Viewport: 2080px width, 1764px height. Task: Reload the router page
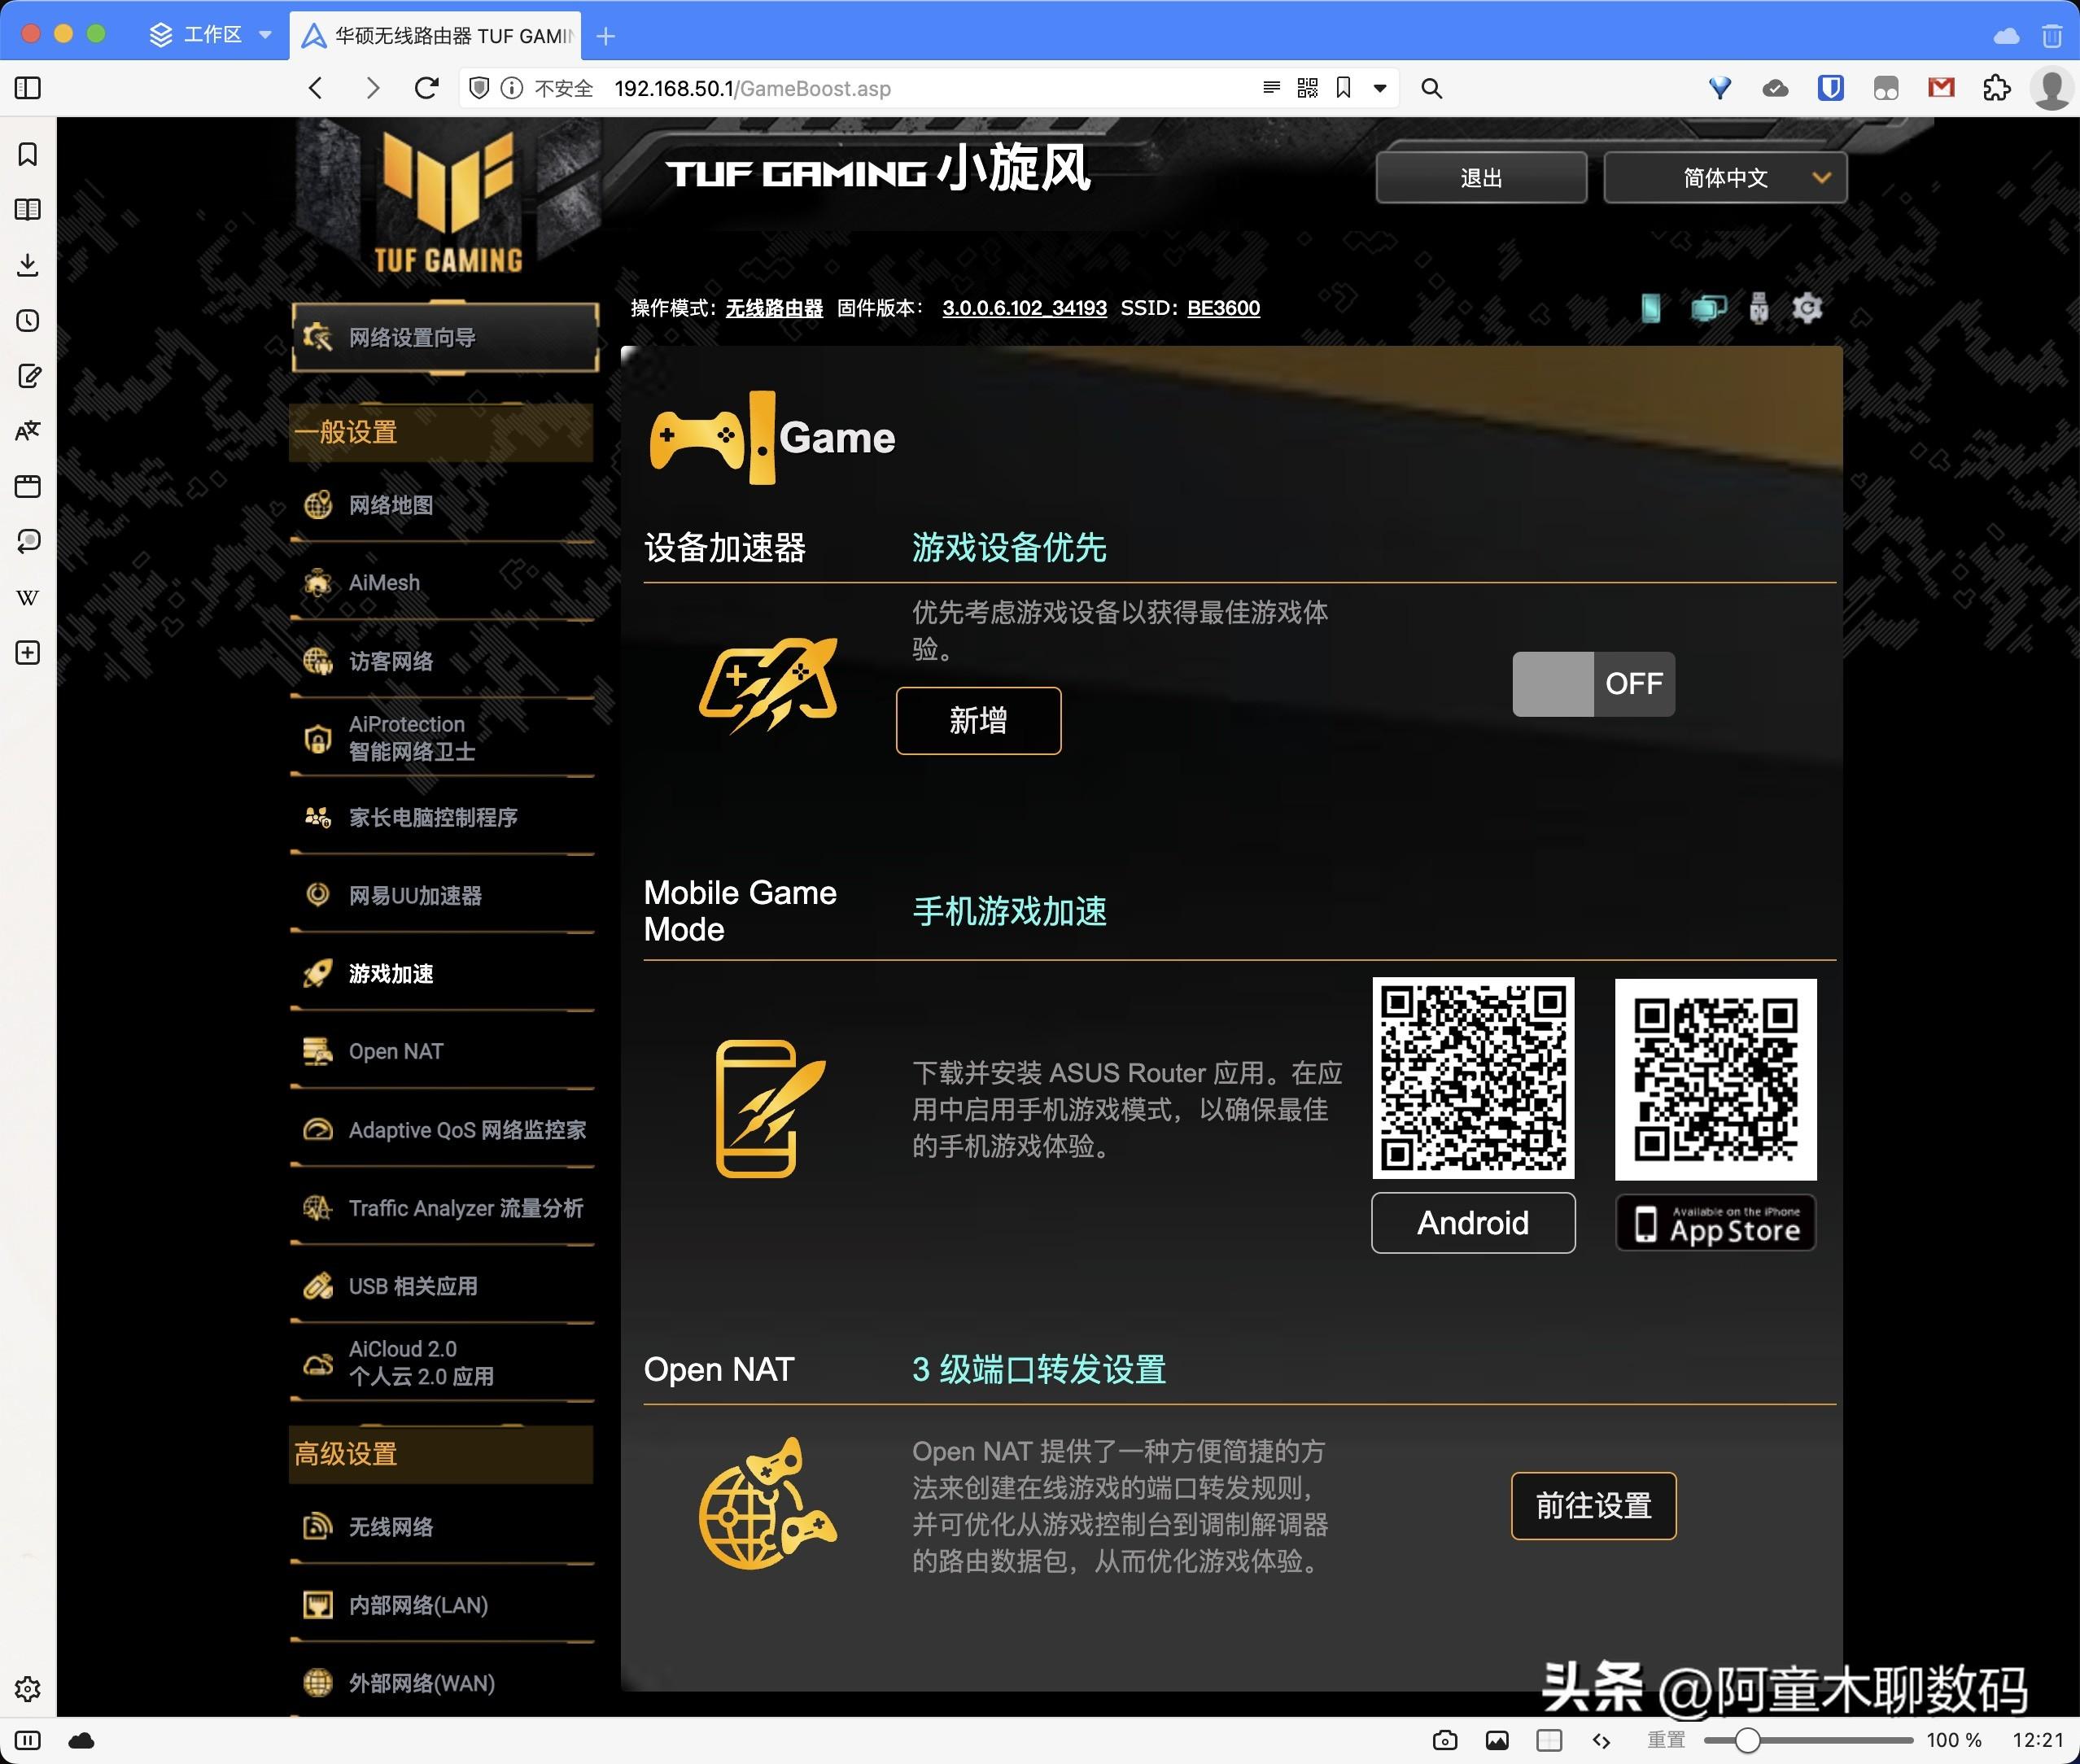(427, 88)
